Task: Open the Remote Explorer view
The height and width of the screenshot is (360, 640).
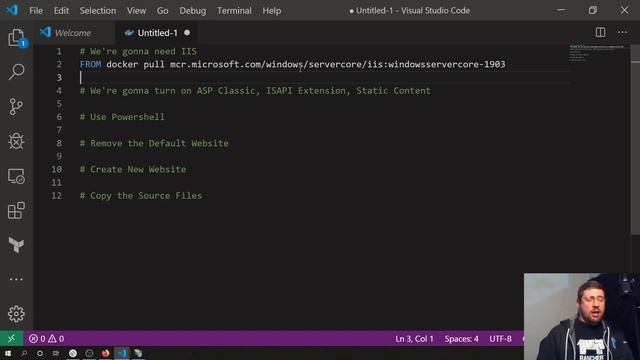Action: point(16,176)
